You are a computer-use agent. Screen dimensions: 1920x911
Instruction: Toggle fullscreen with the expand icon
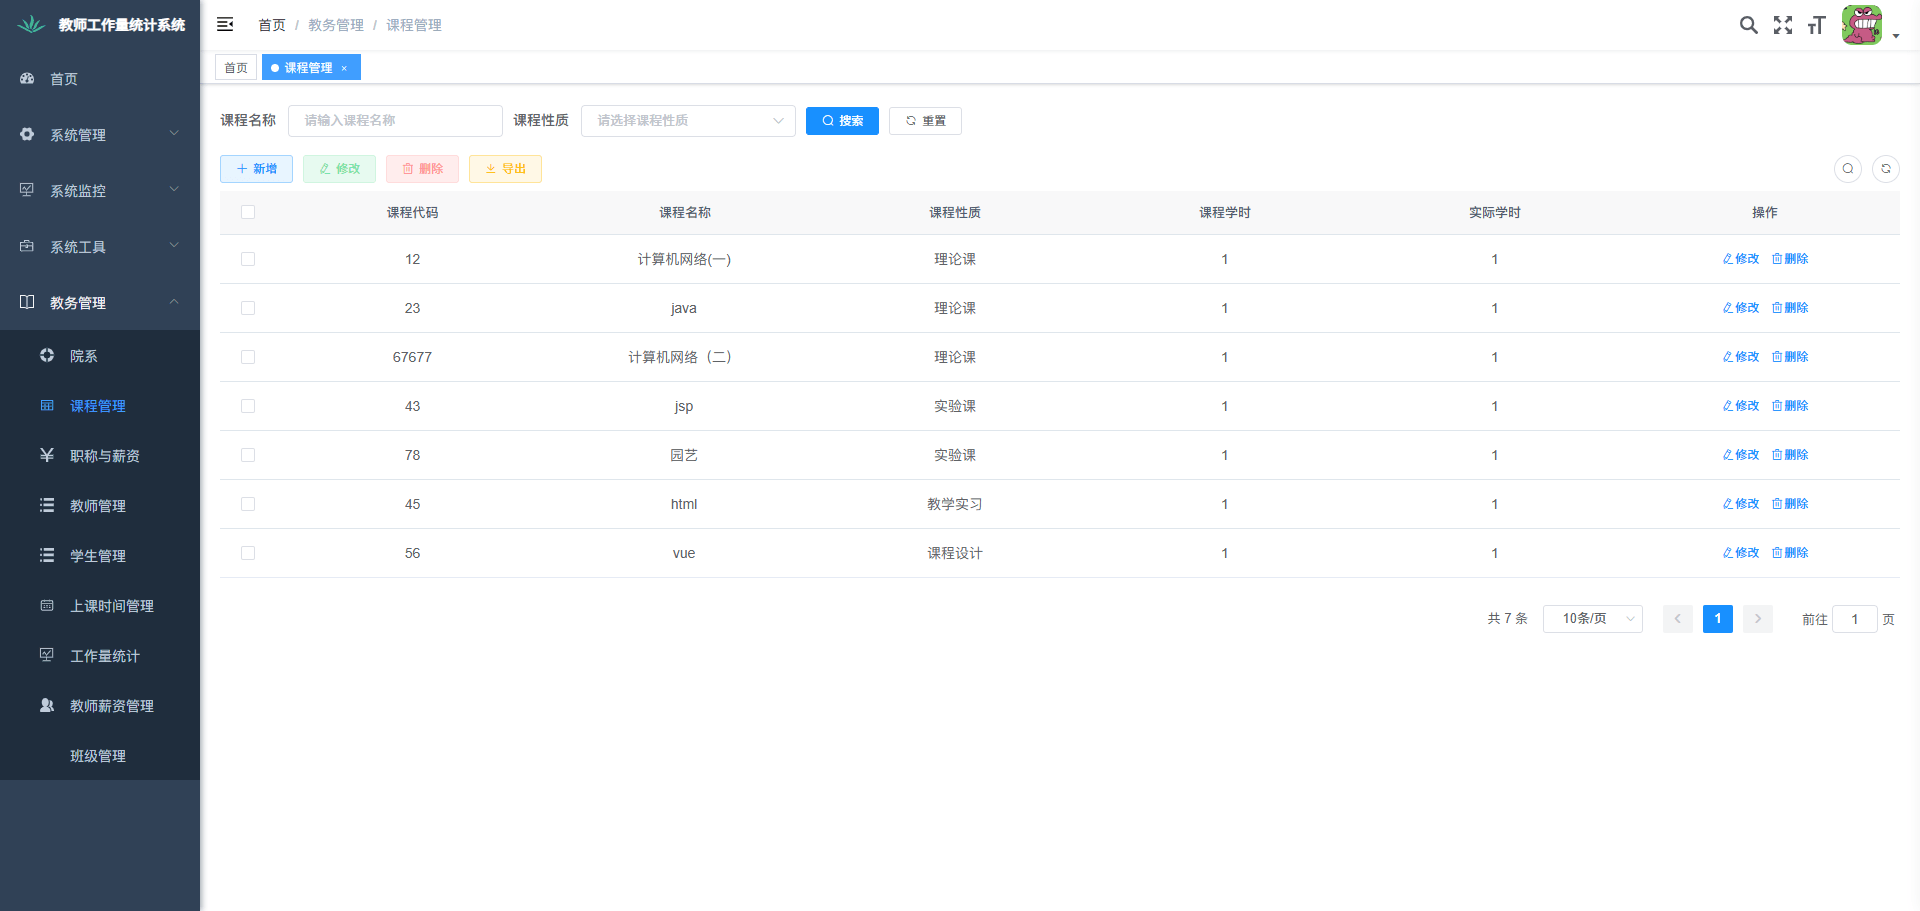click(x=1783, y=25)
